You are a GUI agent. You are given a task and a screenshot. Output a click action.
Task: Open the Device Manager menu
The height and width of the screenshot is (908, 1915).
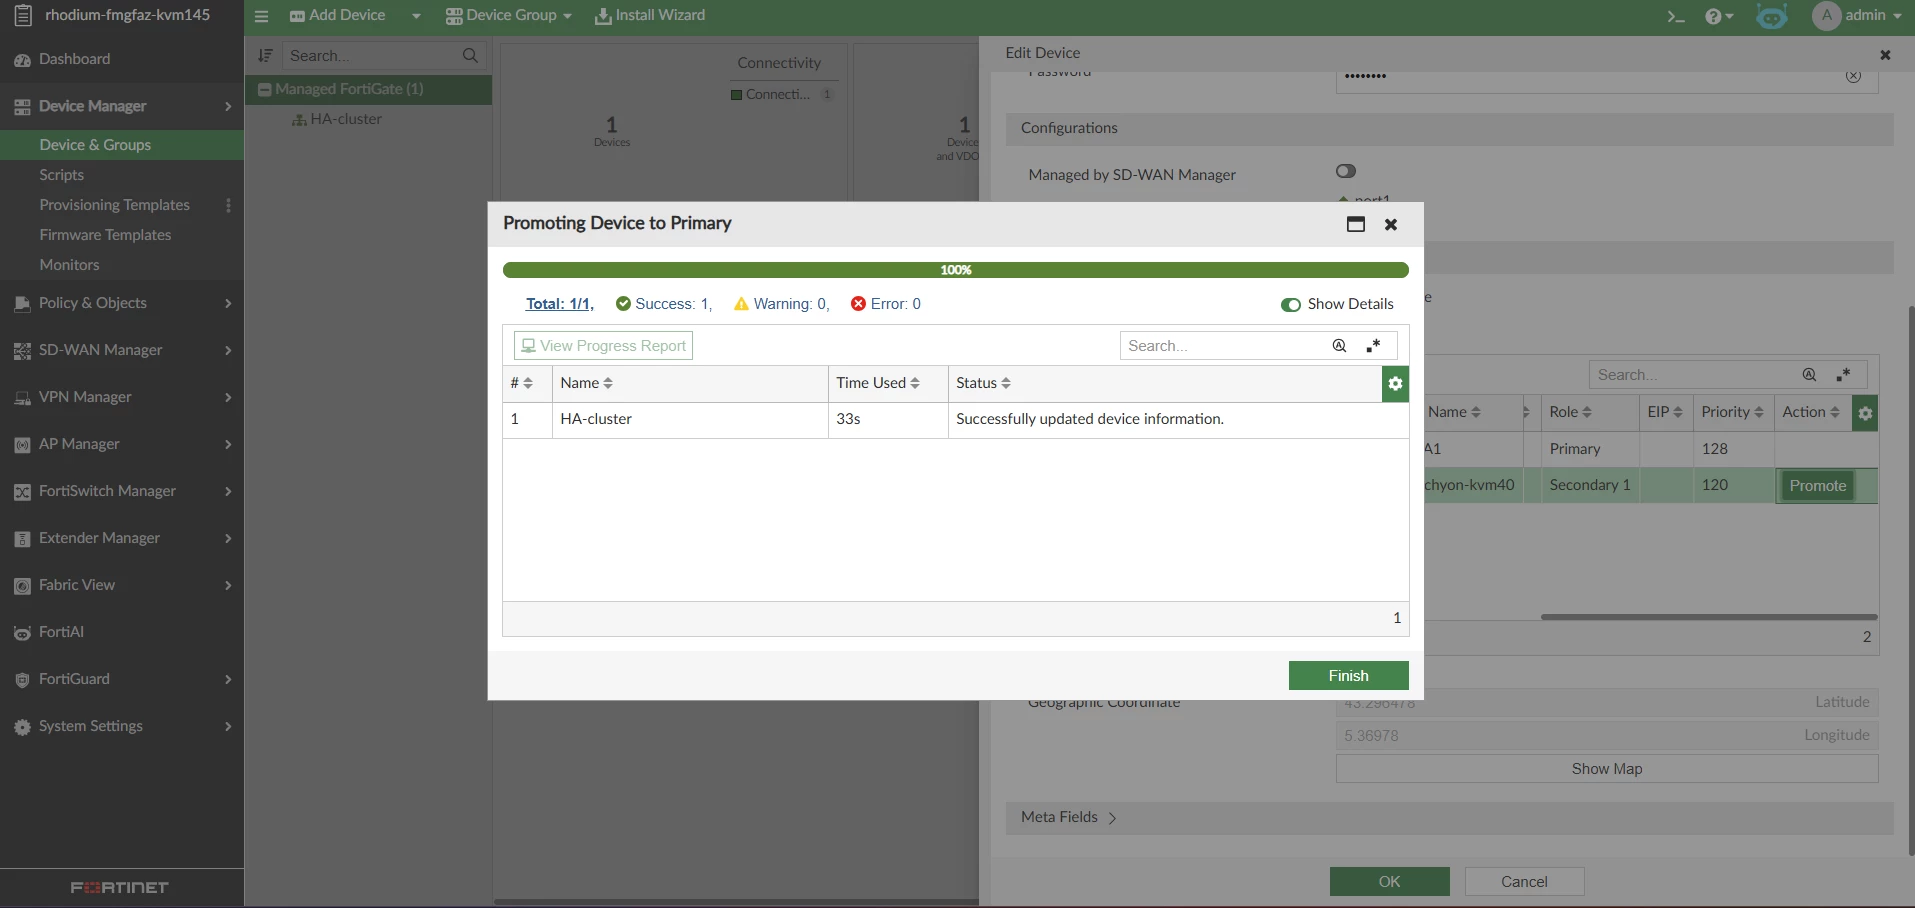[x=122, y=106]
